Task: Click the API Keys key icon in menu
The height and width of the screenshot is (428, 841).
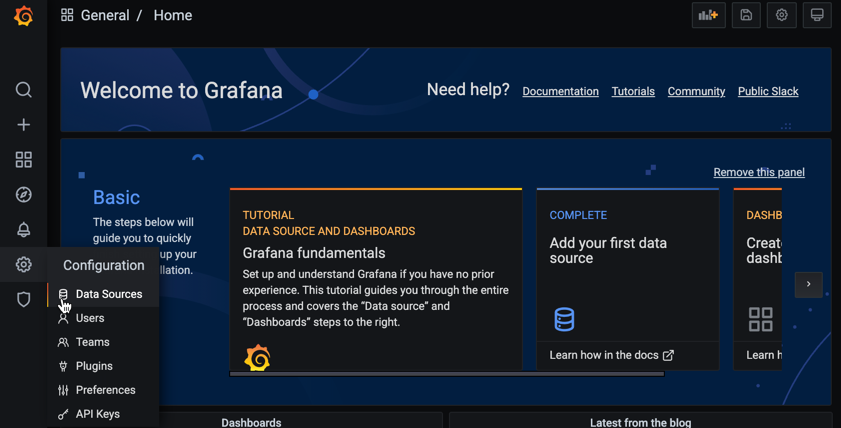Action: [63, 414]
